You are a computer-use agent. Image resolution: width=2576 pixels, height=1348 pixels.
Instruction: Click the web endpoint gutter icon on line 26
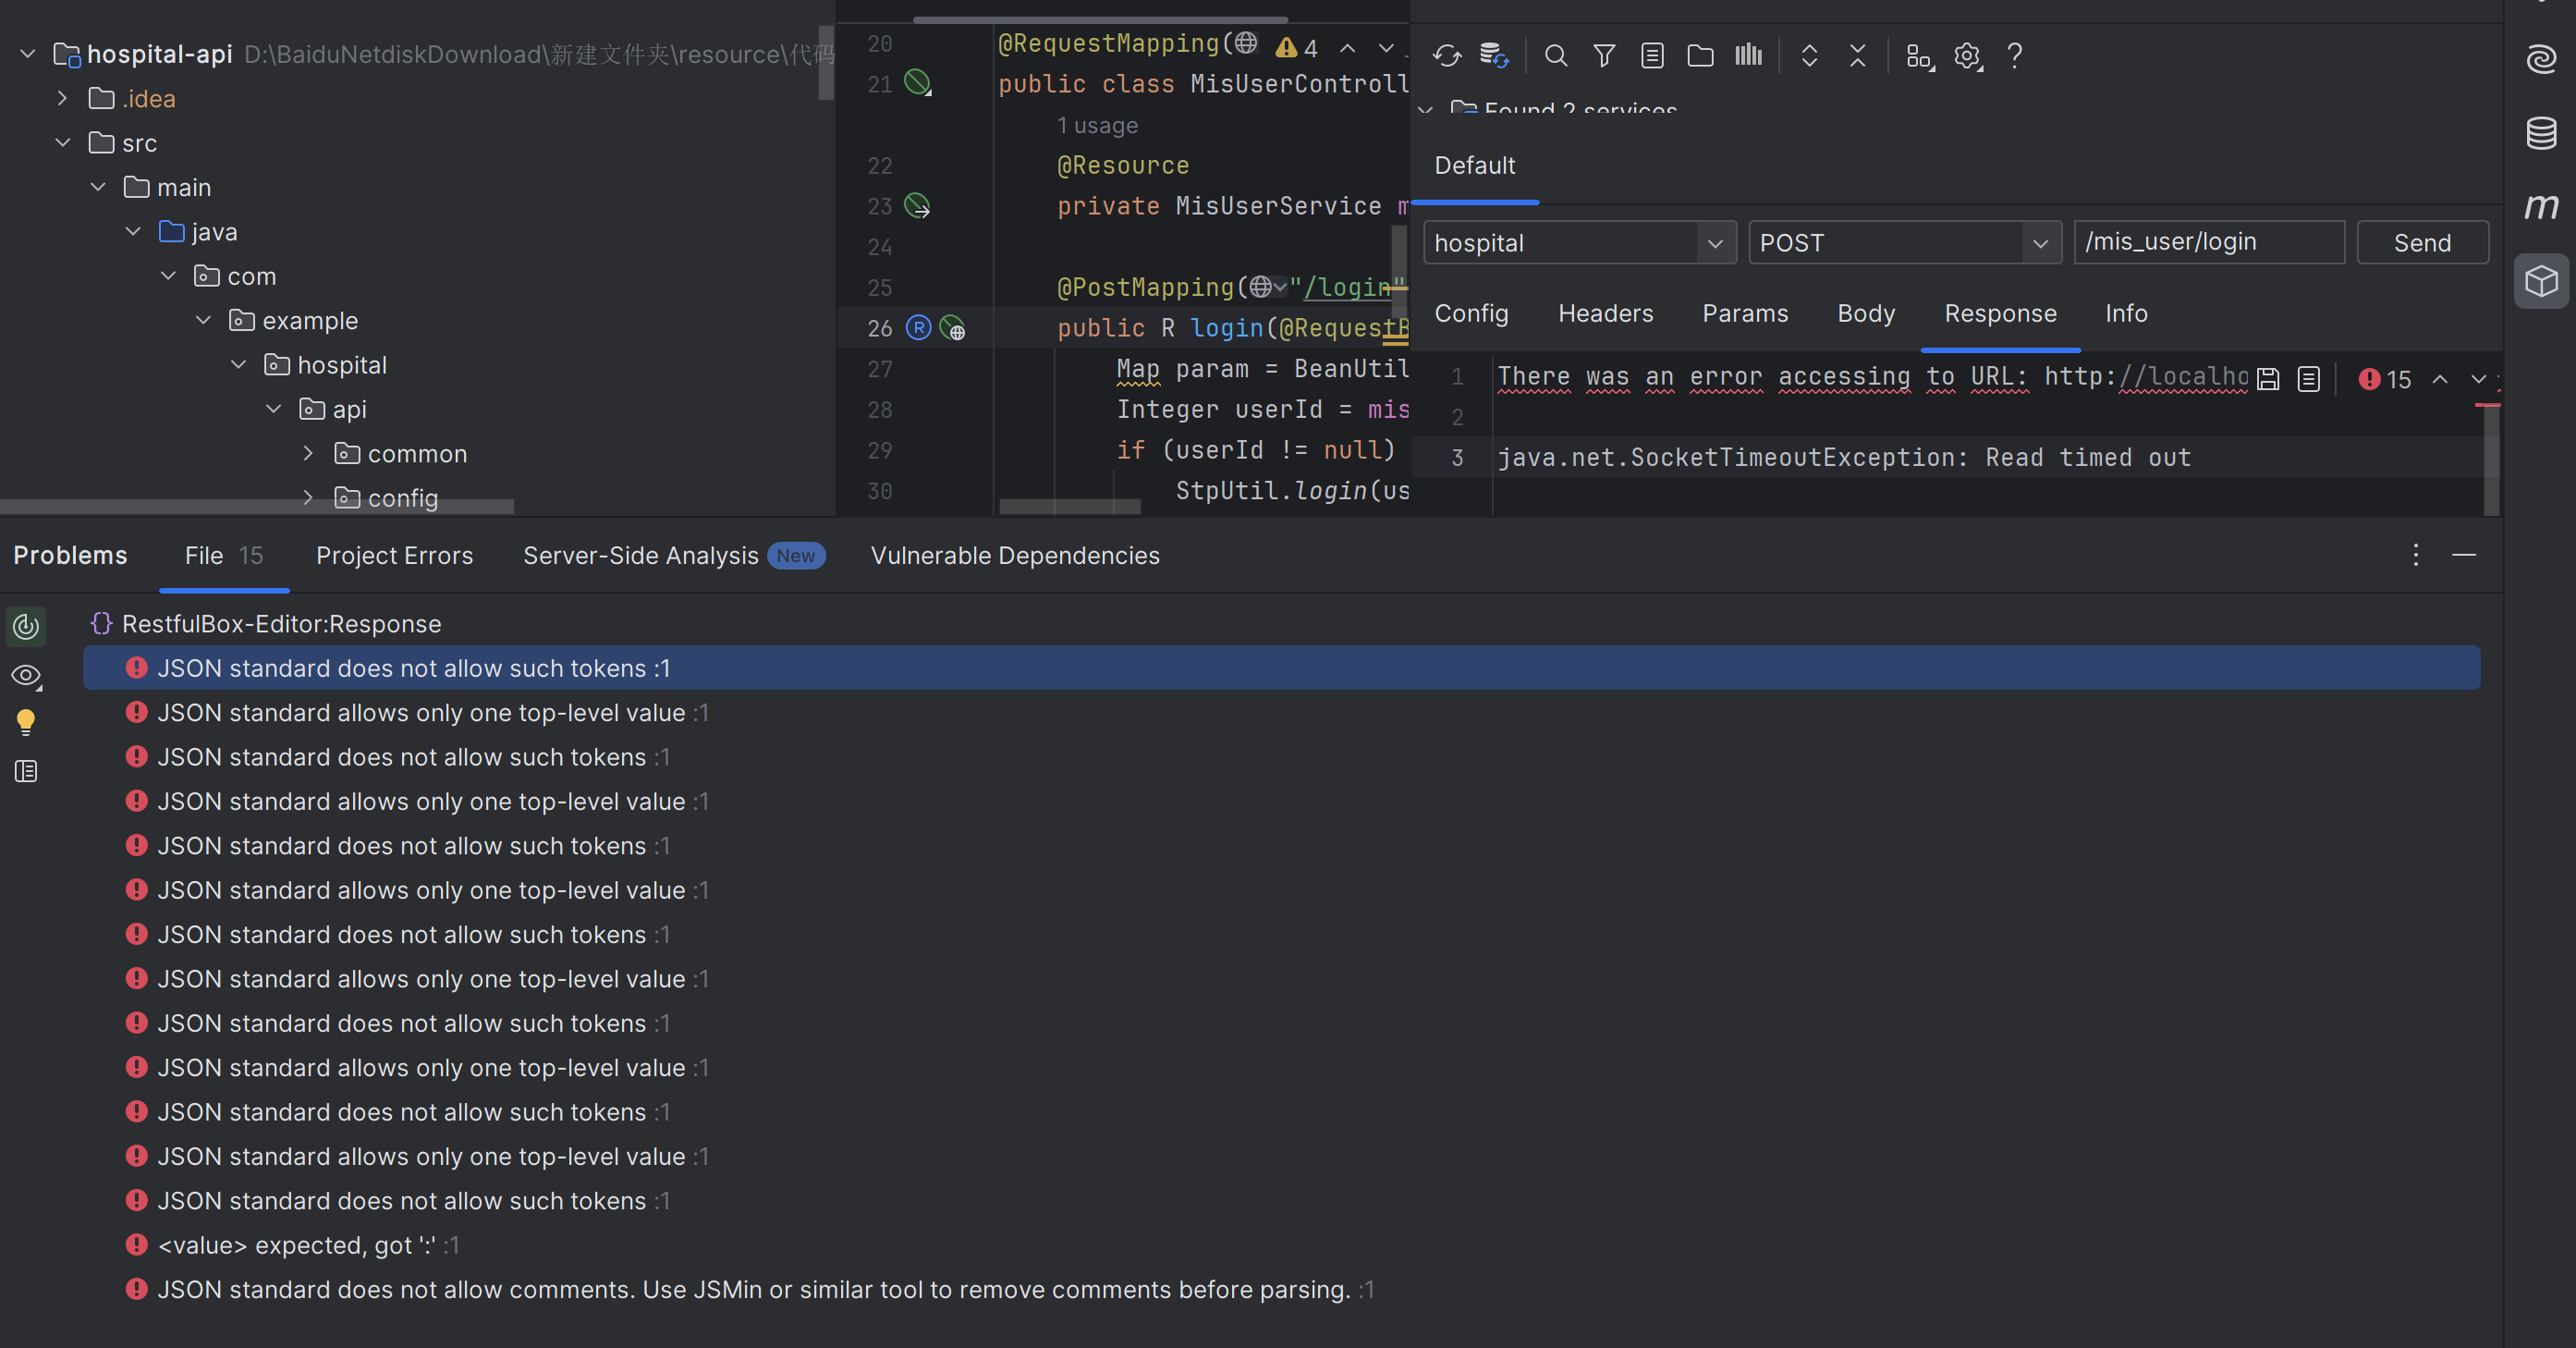tap(953, 328)
